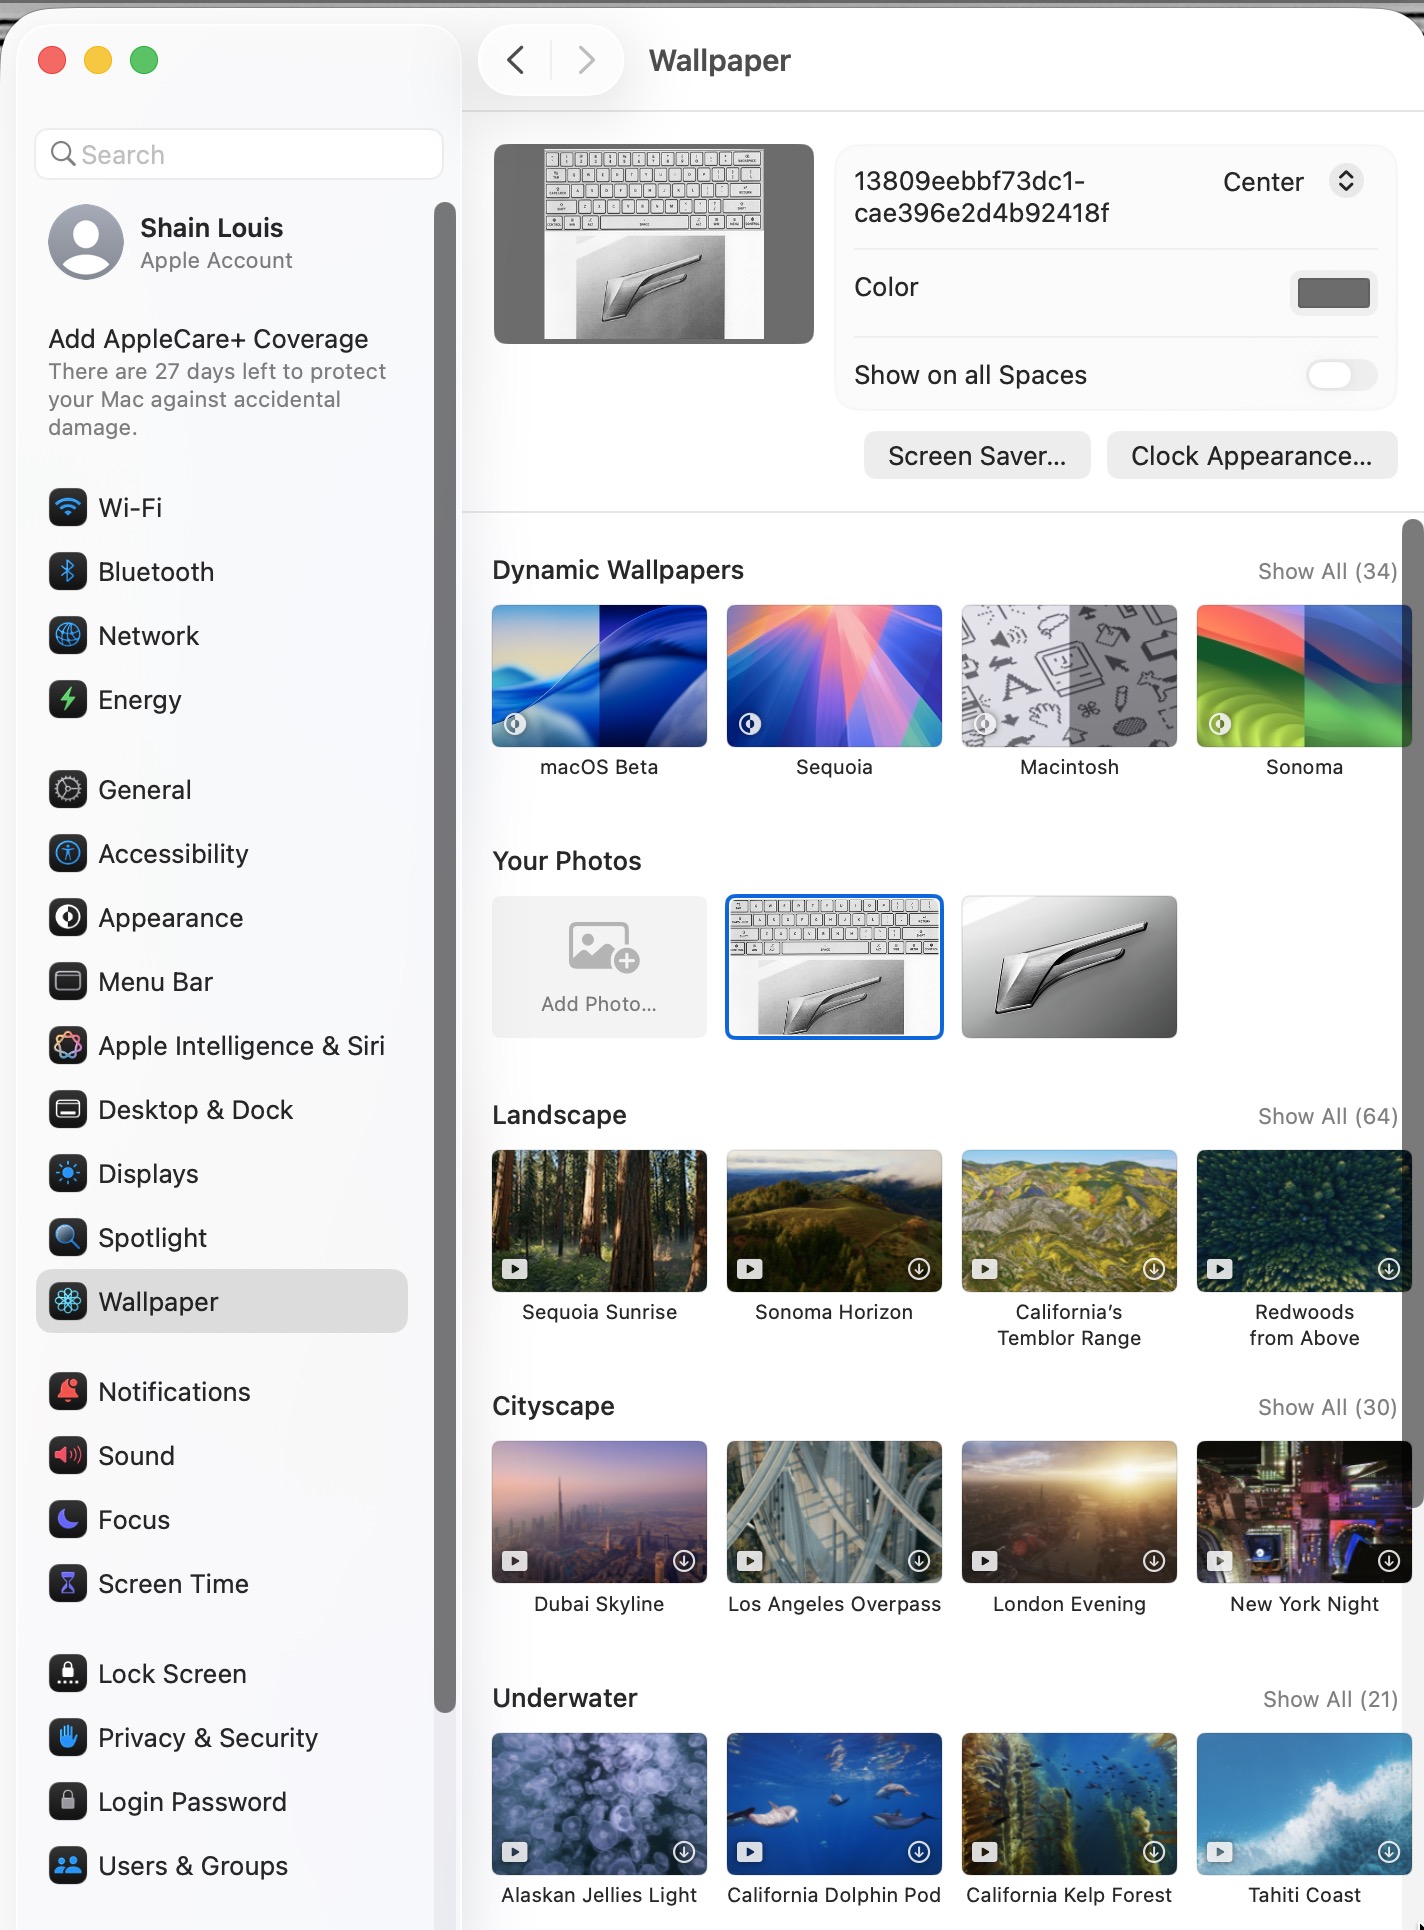This screenshot has width=1424, height=1930.
Task: Choose the Tahiti Coast wallpaper
Action: tap(1304, 1804)
